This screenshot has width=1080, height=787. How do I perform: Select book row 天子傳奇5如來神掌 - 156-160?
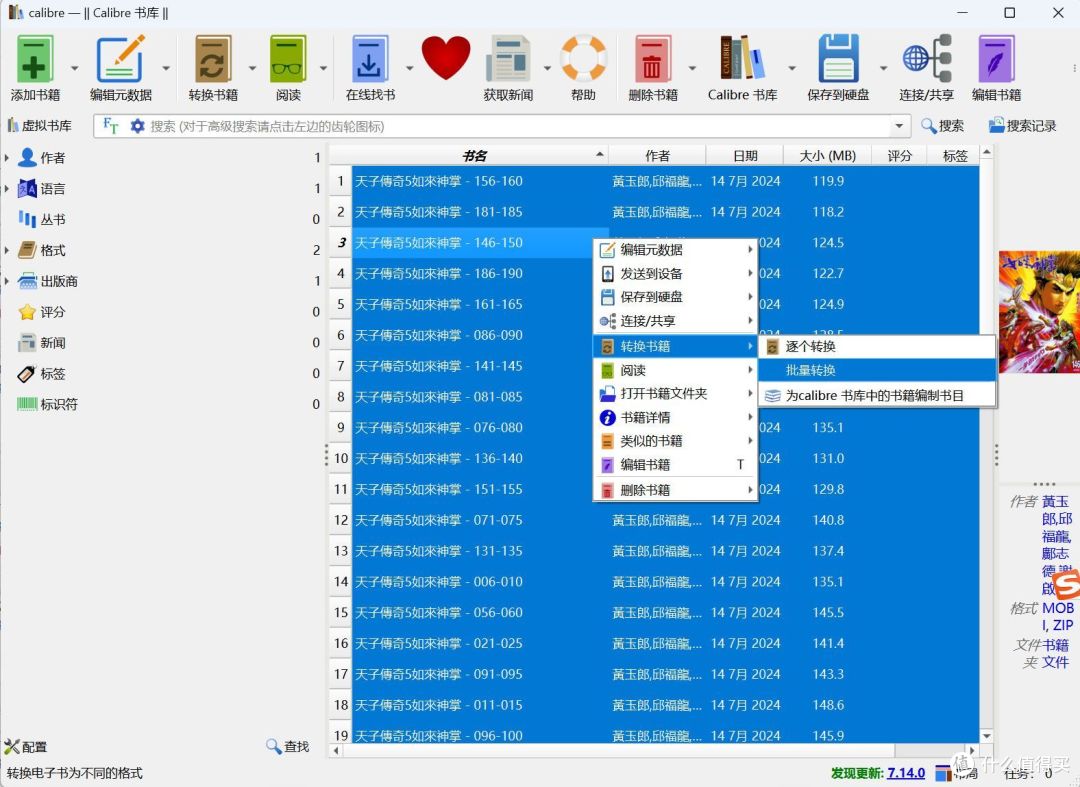click(x=665, y=181)
